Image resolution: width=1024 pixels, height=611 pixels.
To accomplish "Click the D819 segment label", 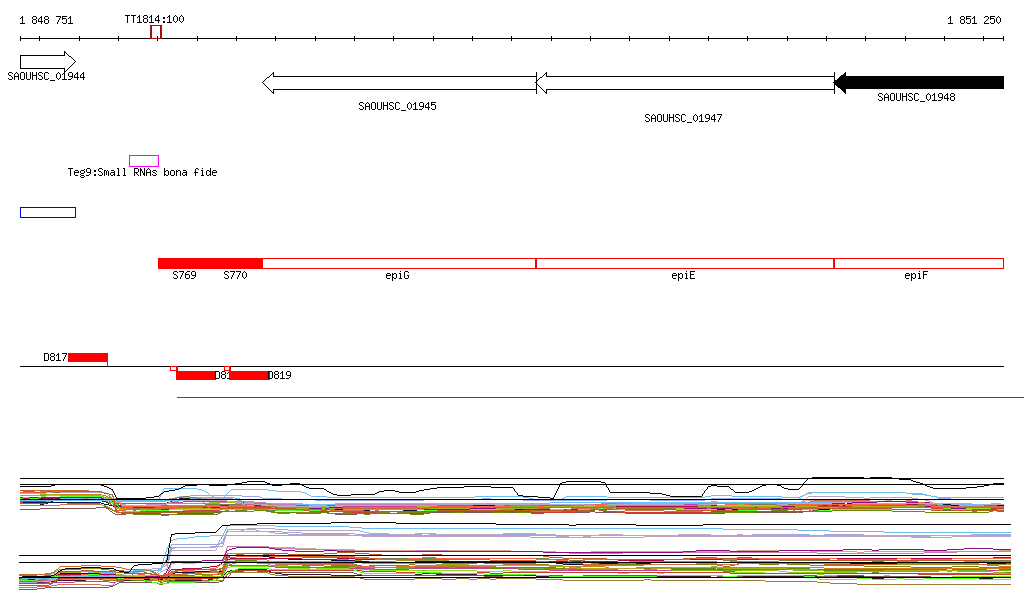I will click(280, 376).
